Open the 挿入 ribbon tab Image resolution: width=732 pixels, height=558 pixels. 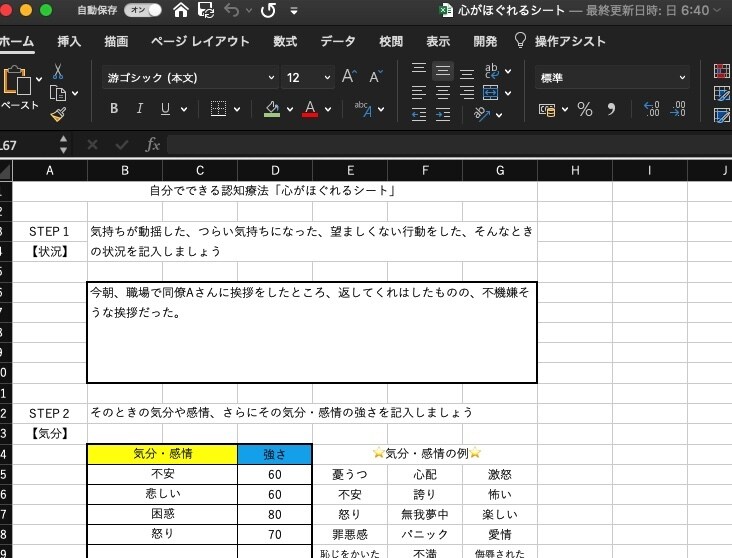(69, 42)
